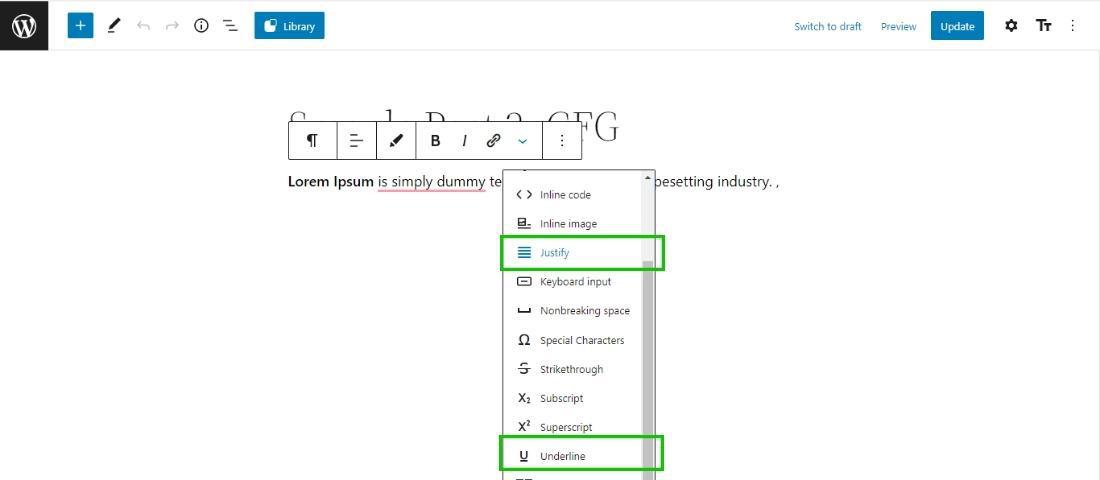
Task: Toggle bold formatting in block toolbar
Action: point(435,140)
